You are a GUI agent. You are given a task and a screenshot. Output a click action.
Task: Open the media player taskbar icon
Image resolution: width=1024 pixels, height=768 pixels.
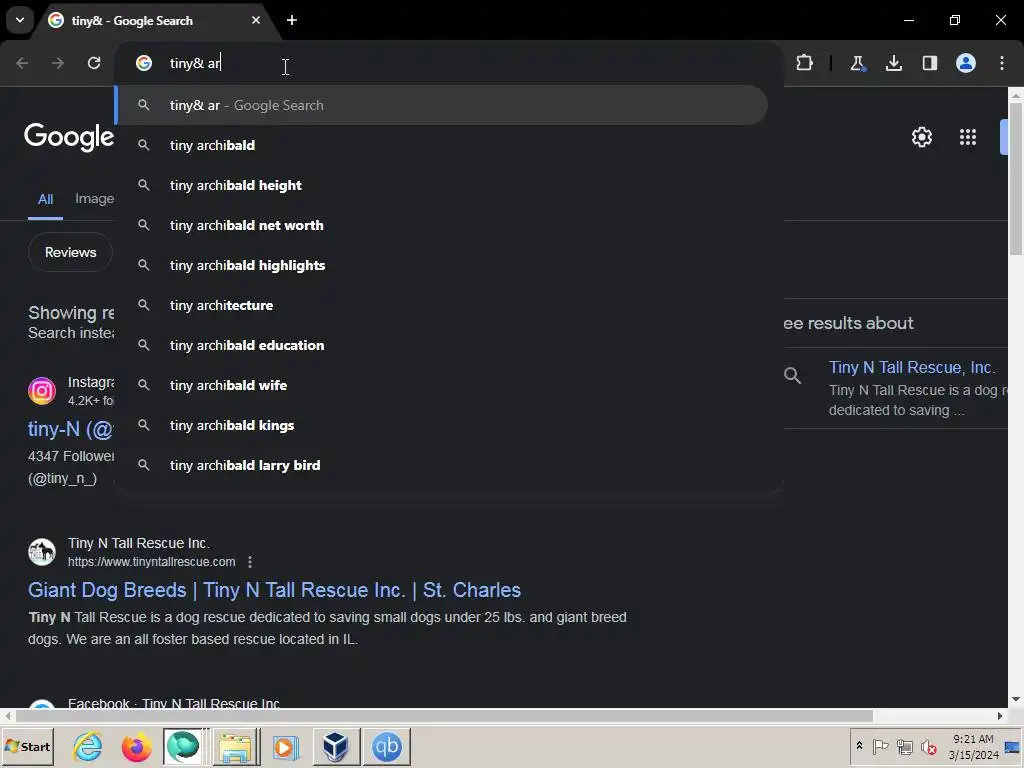285,746
